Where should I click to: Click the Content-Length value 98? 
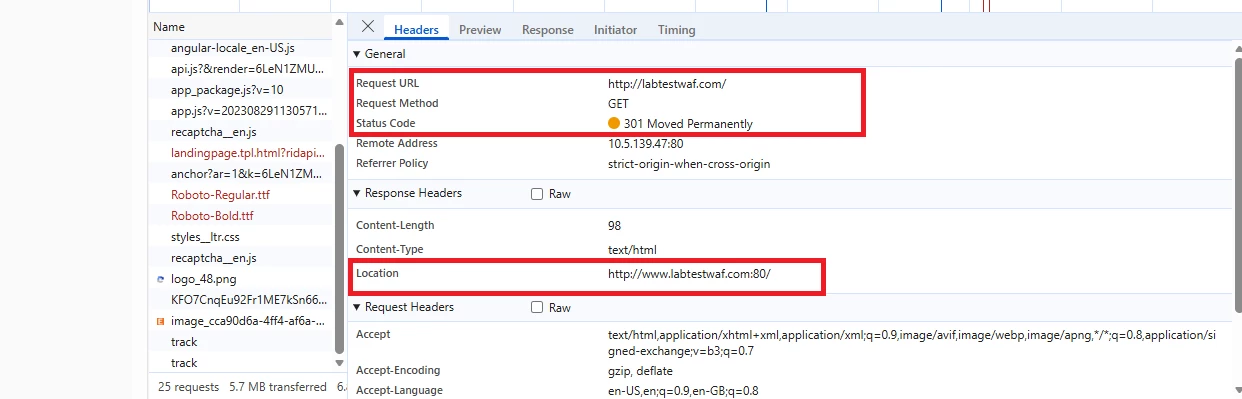[614, 226]
